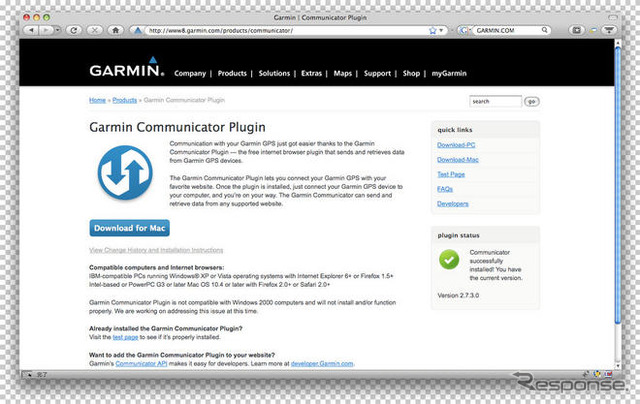Click the rightmost status bar icon
Screen dimensions: 640x404
(x=608, y=374)
